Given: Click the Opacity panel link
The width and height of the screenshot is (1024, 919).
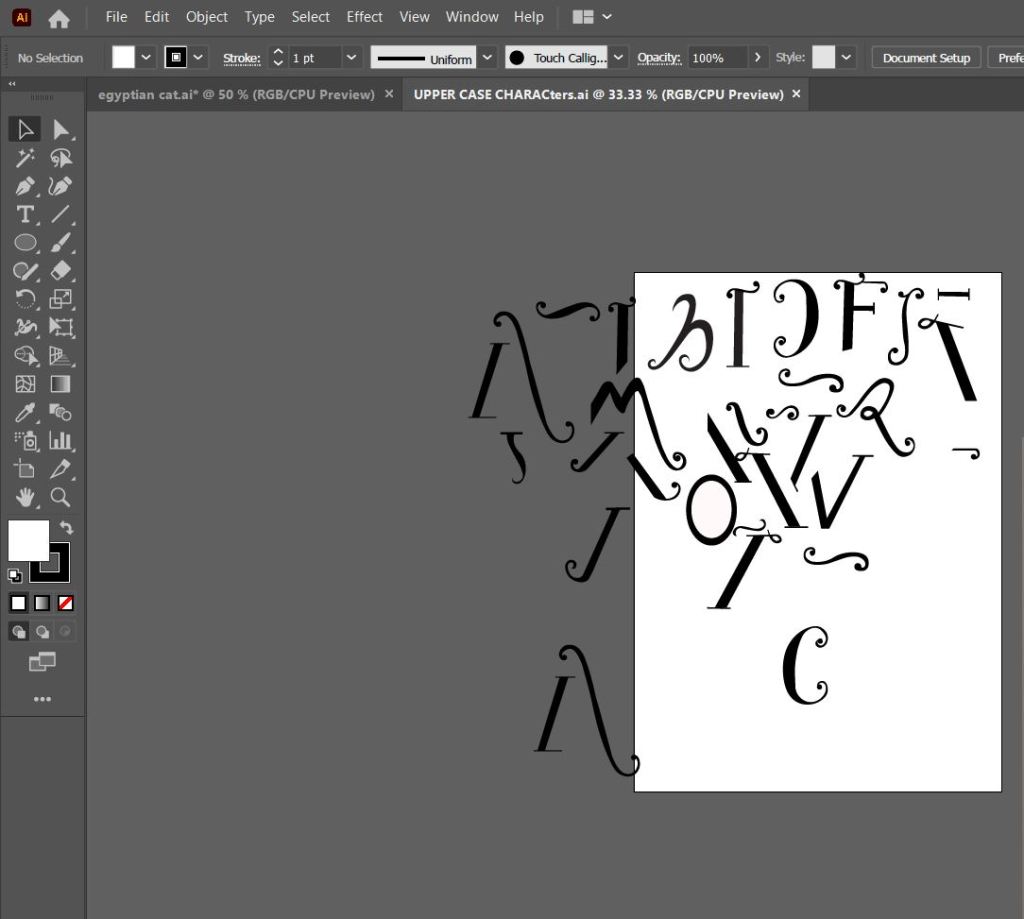Looking at the screenshot, I should tap(658, 58).
